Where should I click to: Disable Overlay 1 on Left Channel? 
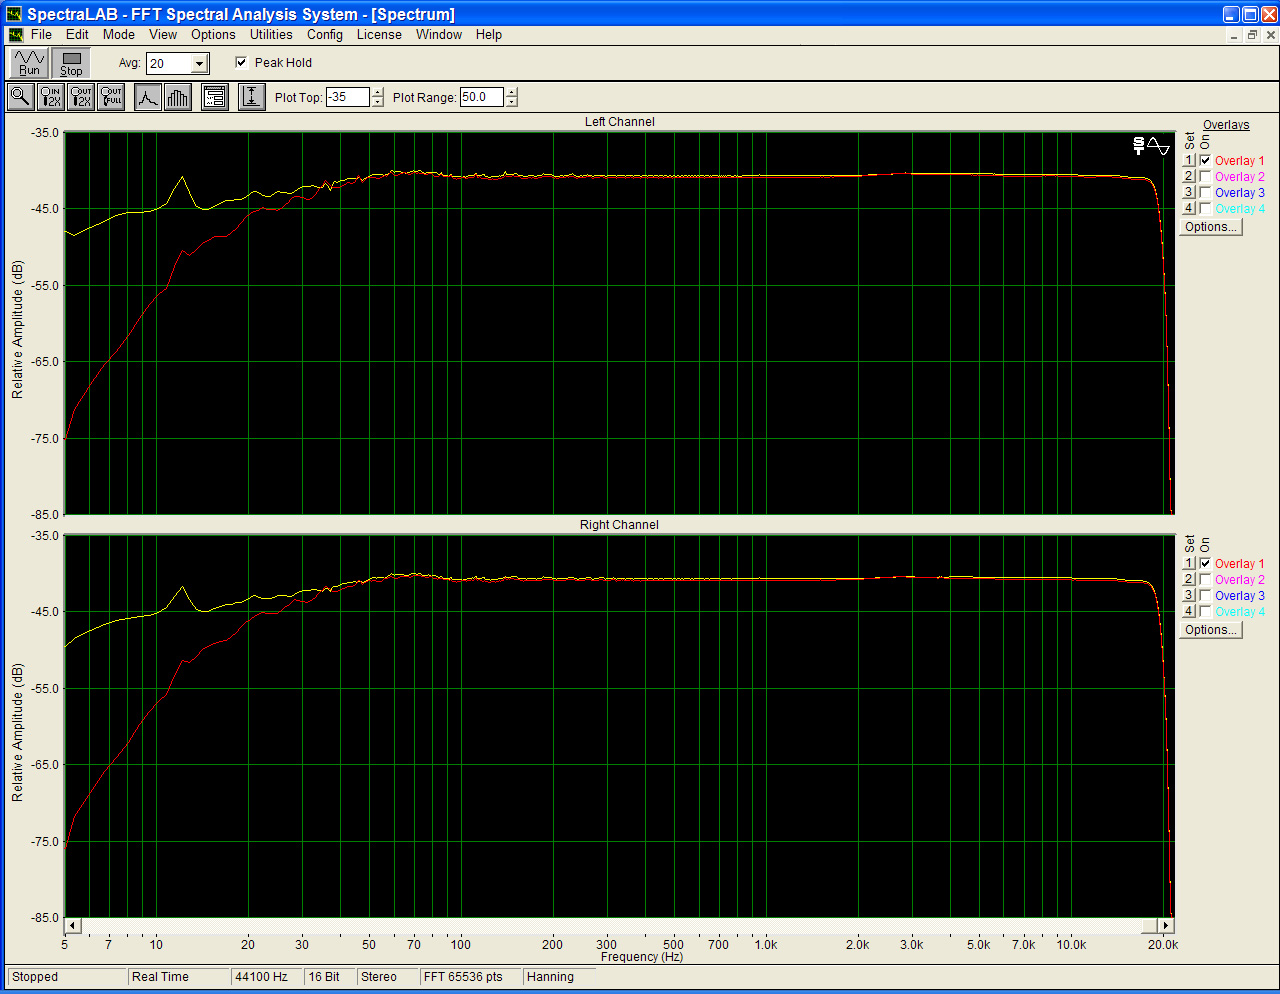tap(1205, 160)
